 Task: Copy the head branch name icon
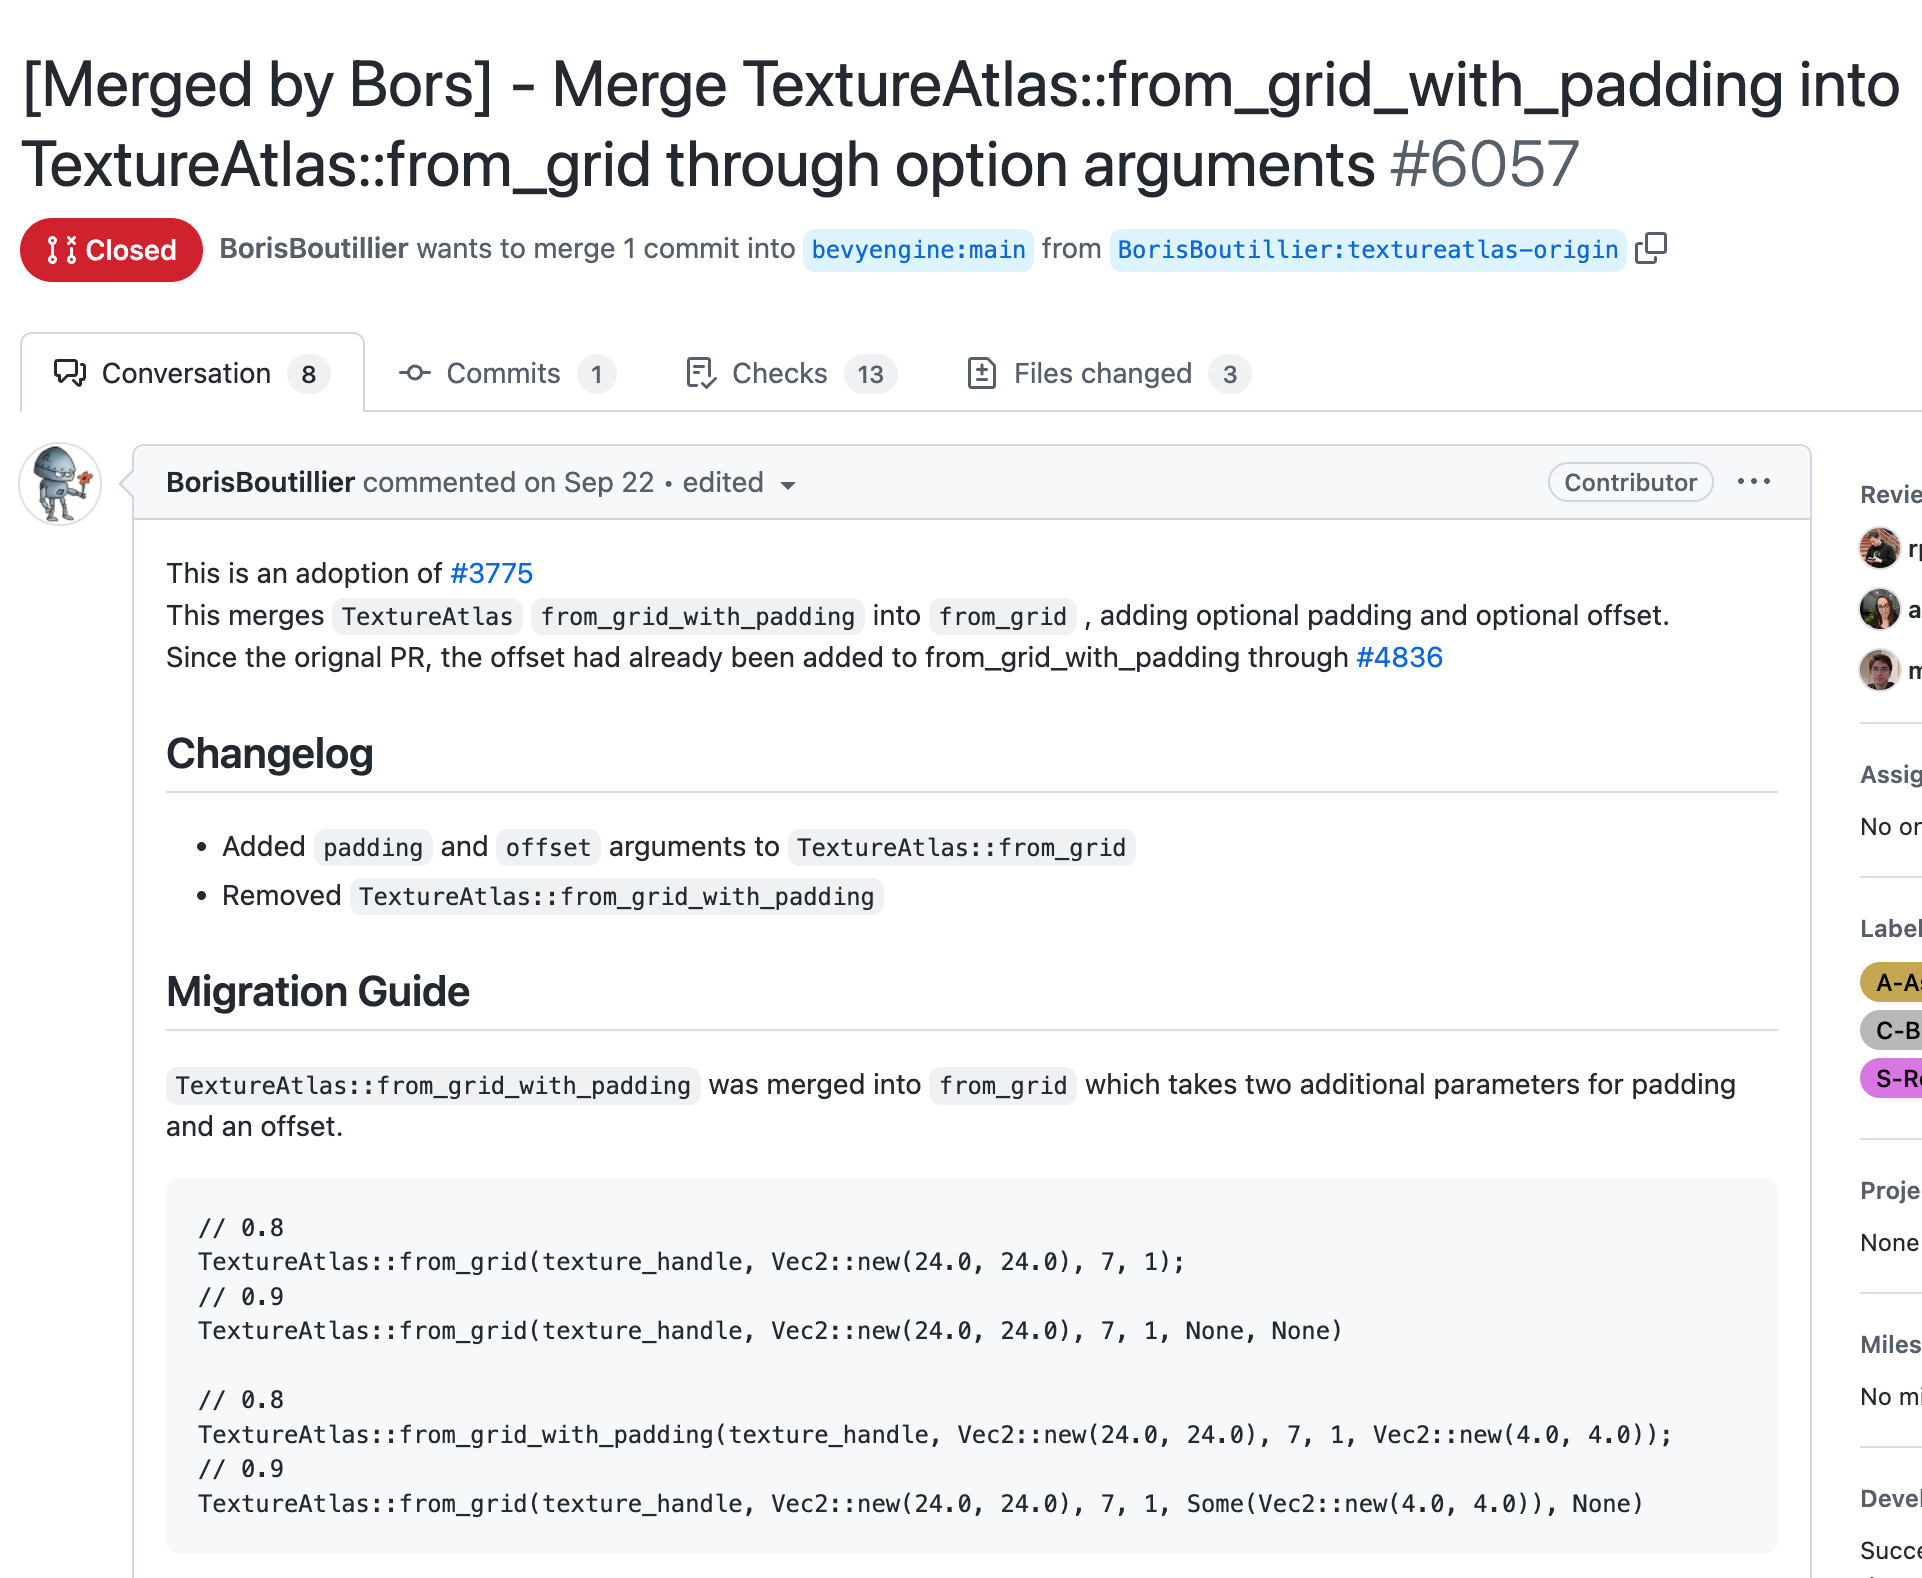1651,248
